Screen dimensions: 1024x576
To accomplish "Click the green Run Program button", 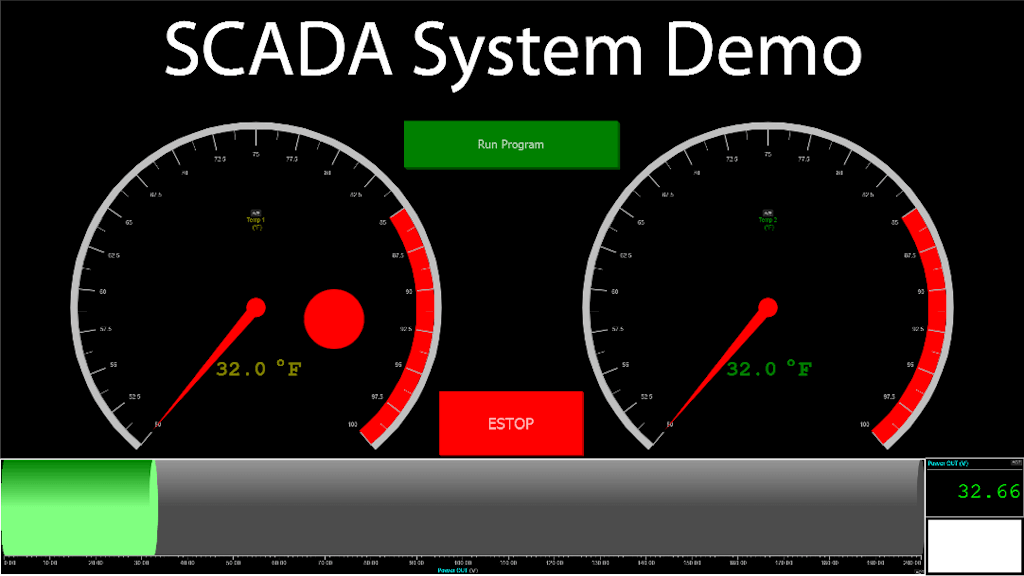I will 511,144.
